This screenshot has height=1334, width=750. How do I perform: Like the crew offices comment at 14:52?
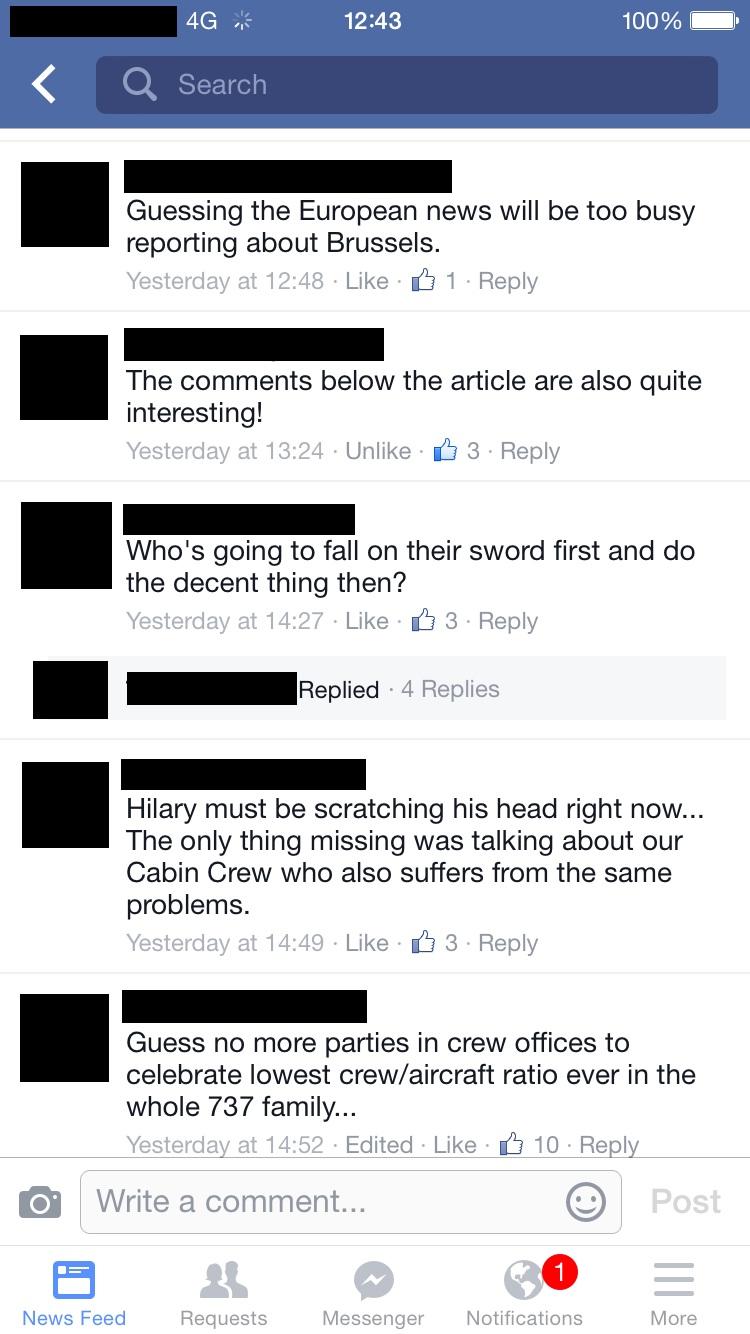455,1145
